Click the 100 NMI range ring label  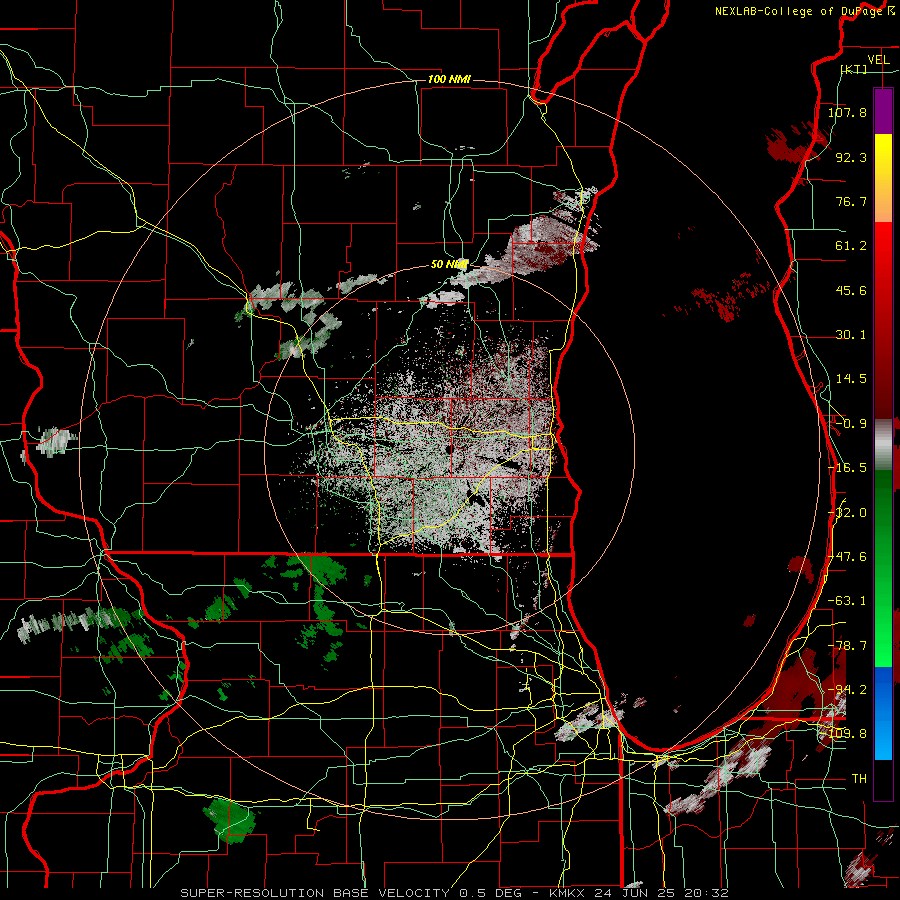449,79
